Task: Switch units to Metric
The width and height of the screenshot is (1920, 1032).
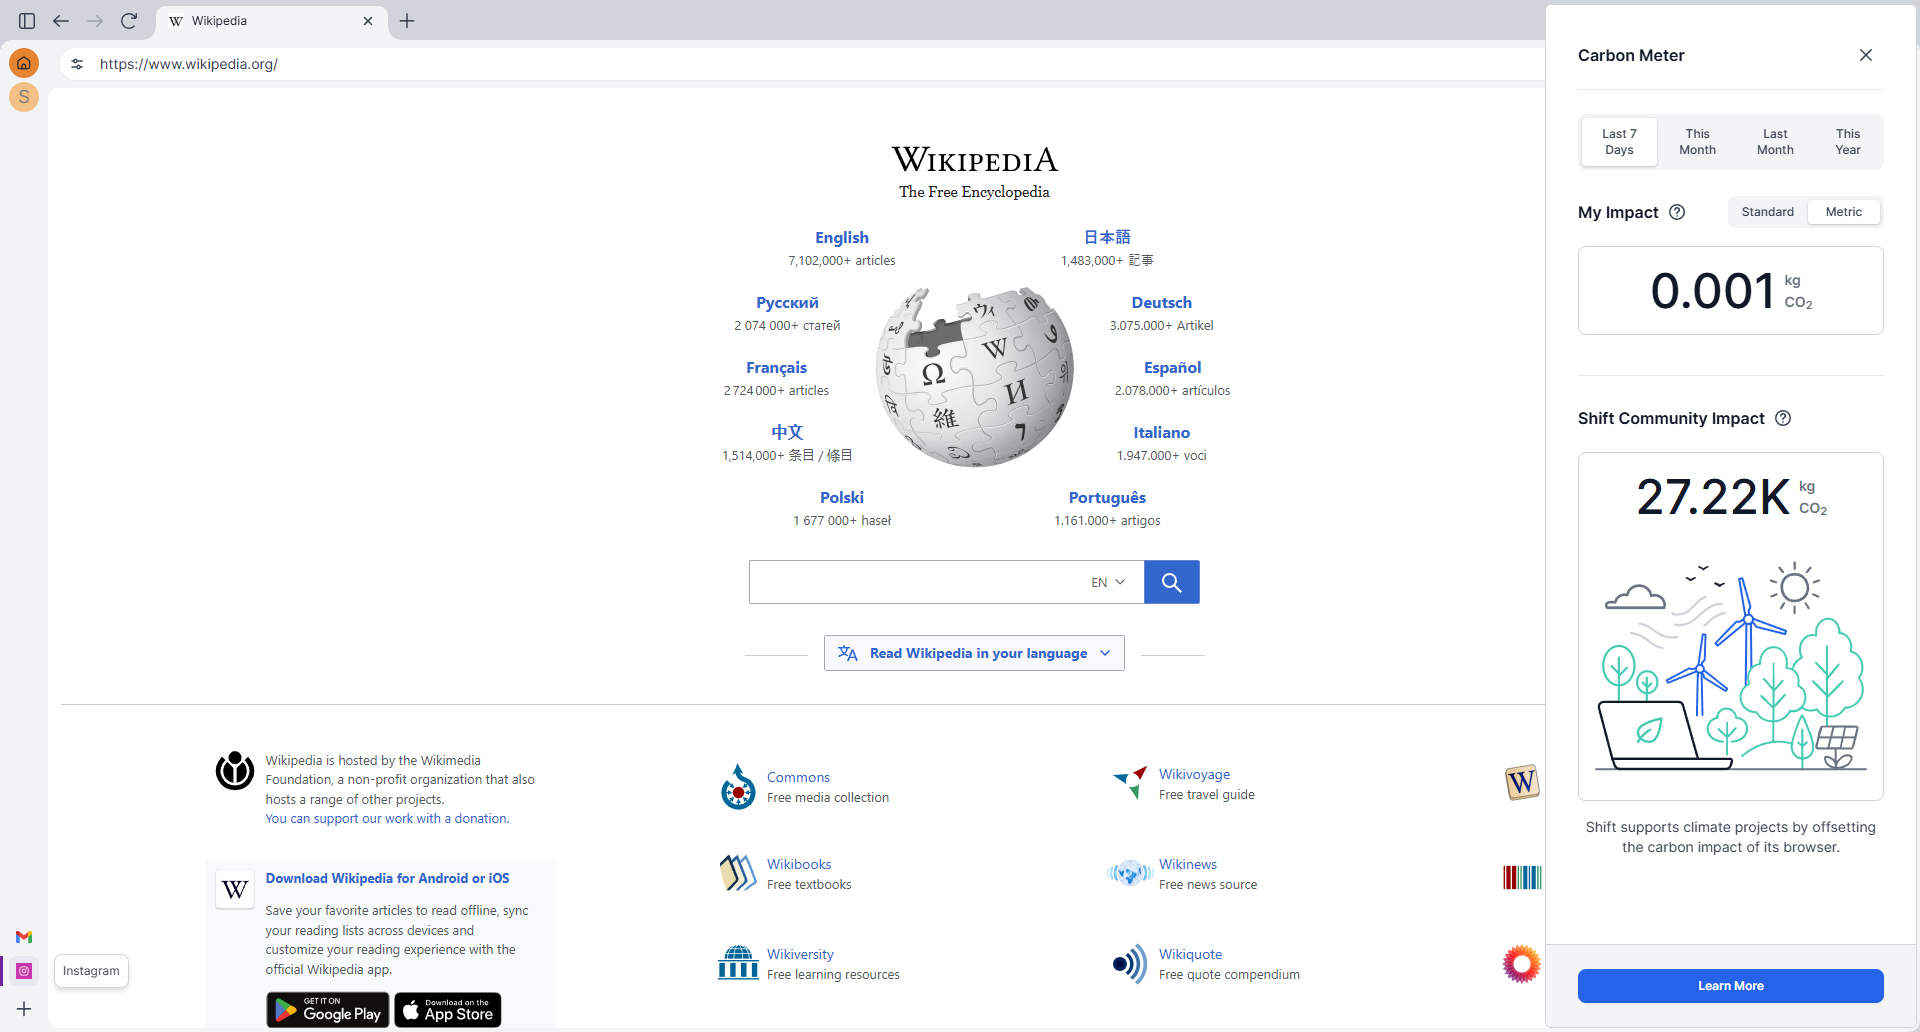Action: [1843, 212]
